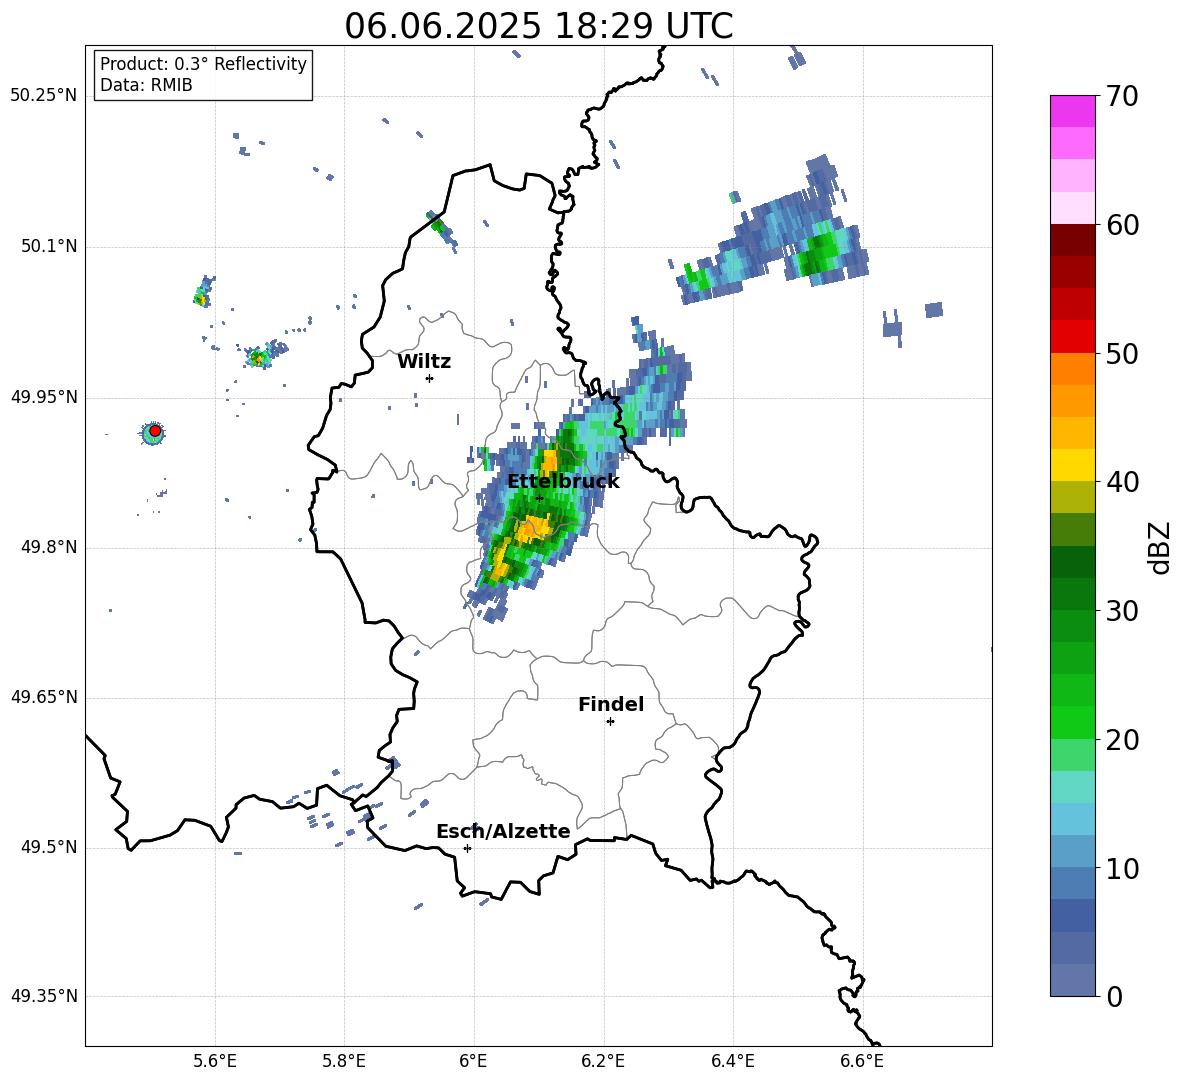Click the green echo cell northeast at 50.1°N
This screenshot has width=1184, height=1081.
[822, 253]
